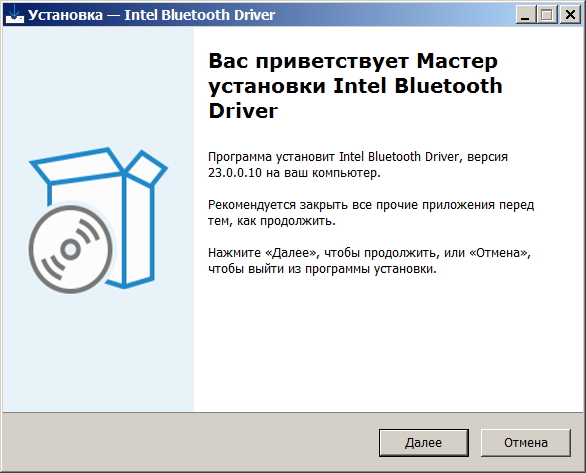Image resolution: width=586 pixels, height=473 pixels.
Task: Click the Driver word in the heading
Action: [243, 111]
